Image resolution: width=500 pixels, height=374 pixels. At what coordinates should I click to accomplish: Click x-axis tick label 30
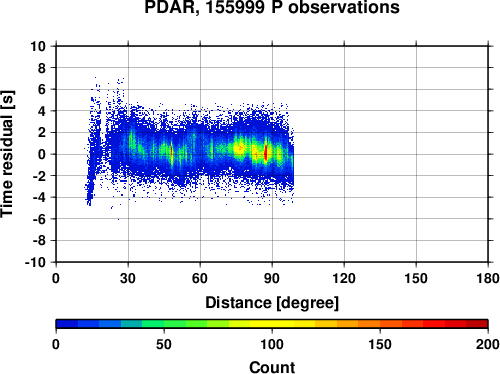click(128, 278)
